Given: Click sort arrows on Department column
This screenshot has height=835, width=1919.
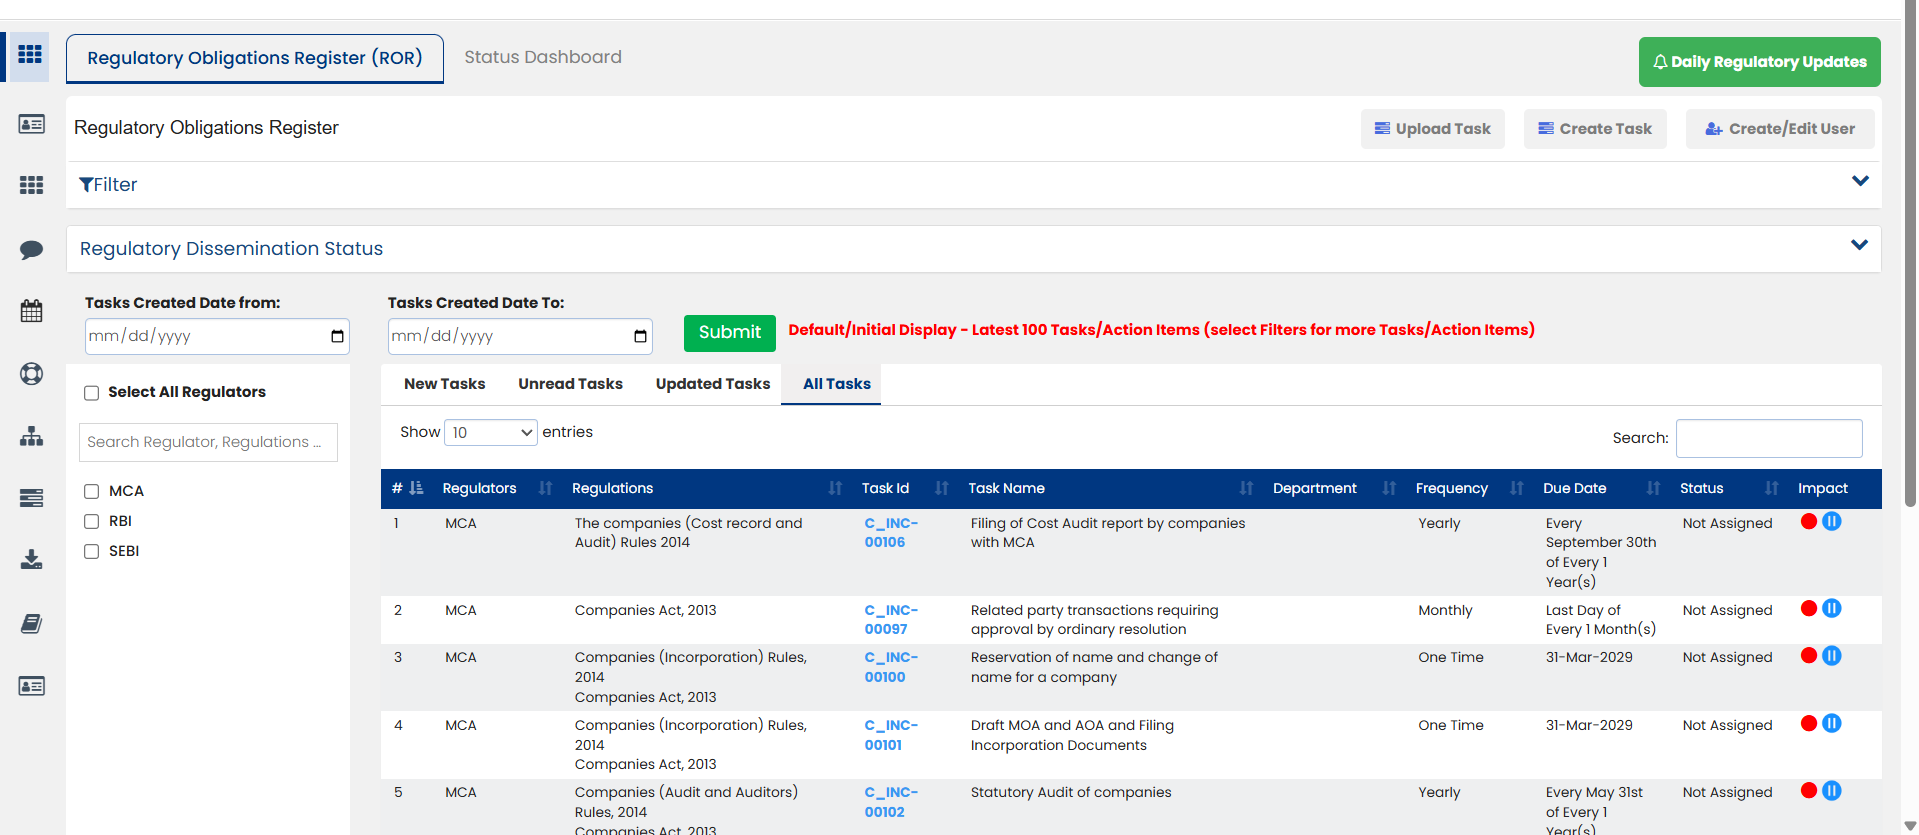Looking at the screenshot, I should [1389, 488].
